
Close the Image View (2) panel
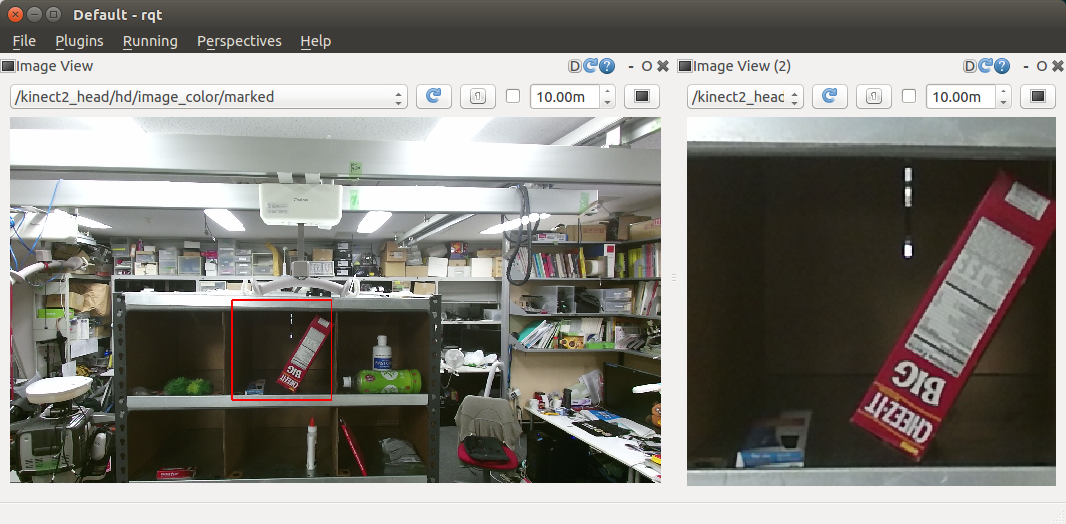pos(1058,66)
